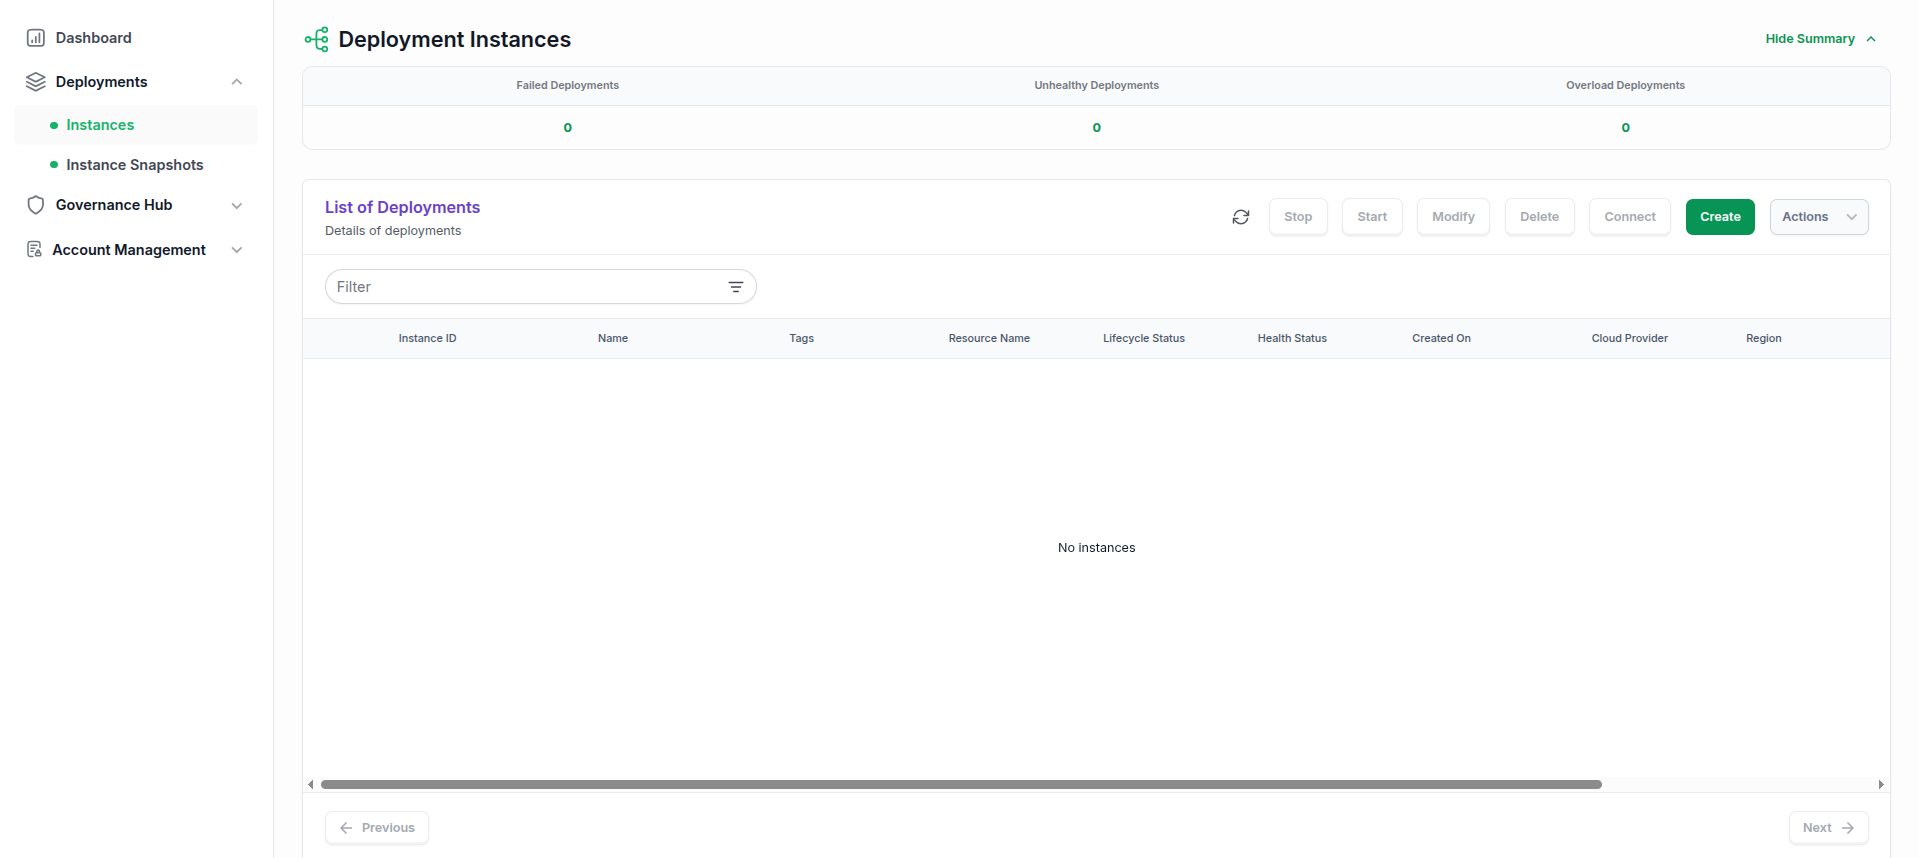Click the Deployments layers icon
Image resolution: width=1919 pixels, height=858 pixels.
click(36, 82)
